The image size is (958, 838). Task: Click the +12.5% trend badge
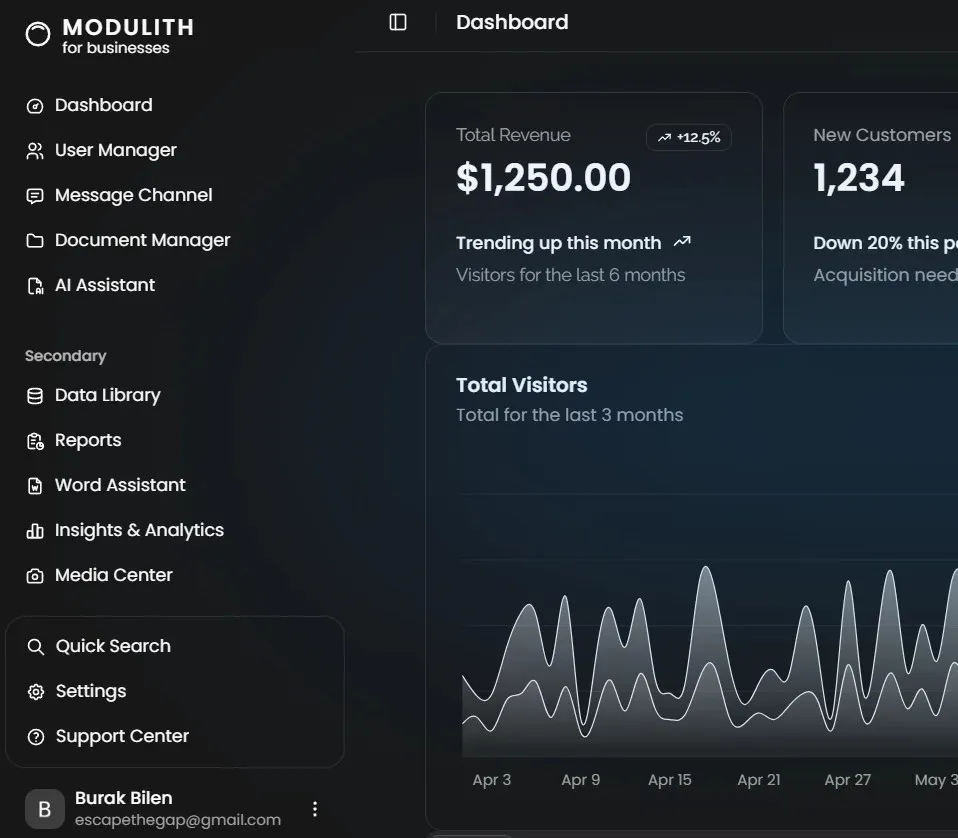(689, 137)
